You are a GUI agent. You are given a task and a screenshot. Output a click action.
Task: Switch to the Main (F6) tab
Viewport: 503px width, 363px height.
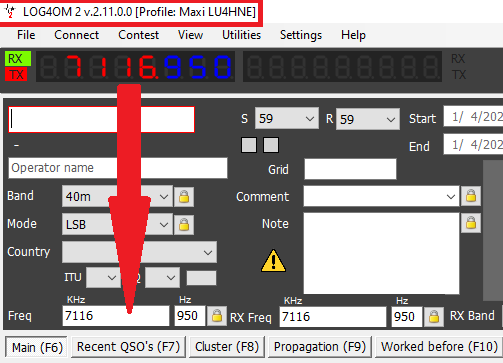point(37,347)
